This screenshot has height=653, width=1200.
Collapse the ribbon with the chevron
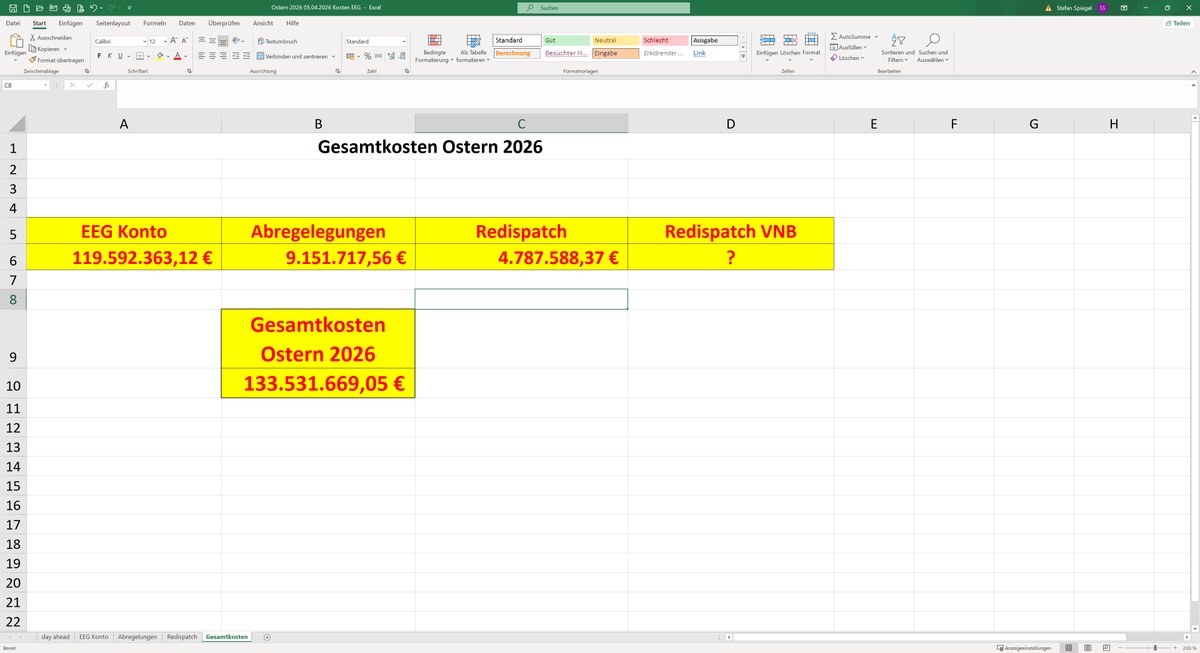pos(1193,72)
